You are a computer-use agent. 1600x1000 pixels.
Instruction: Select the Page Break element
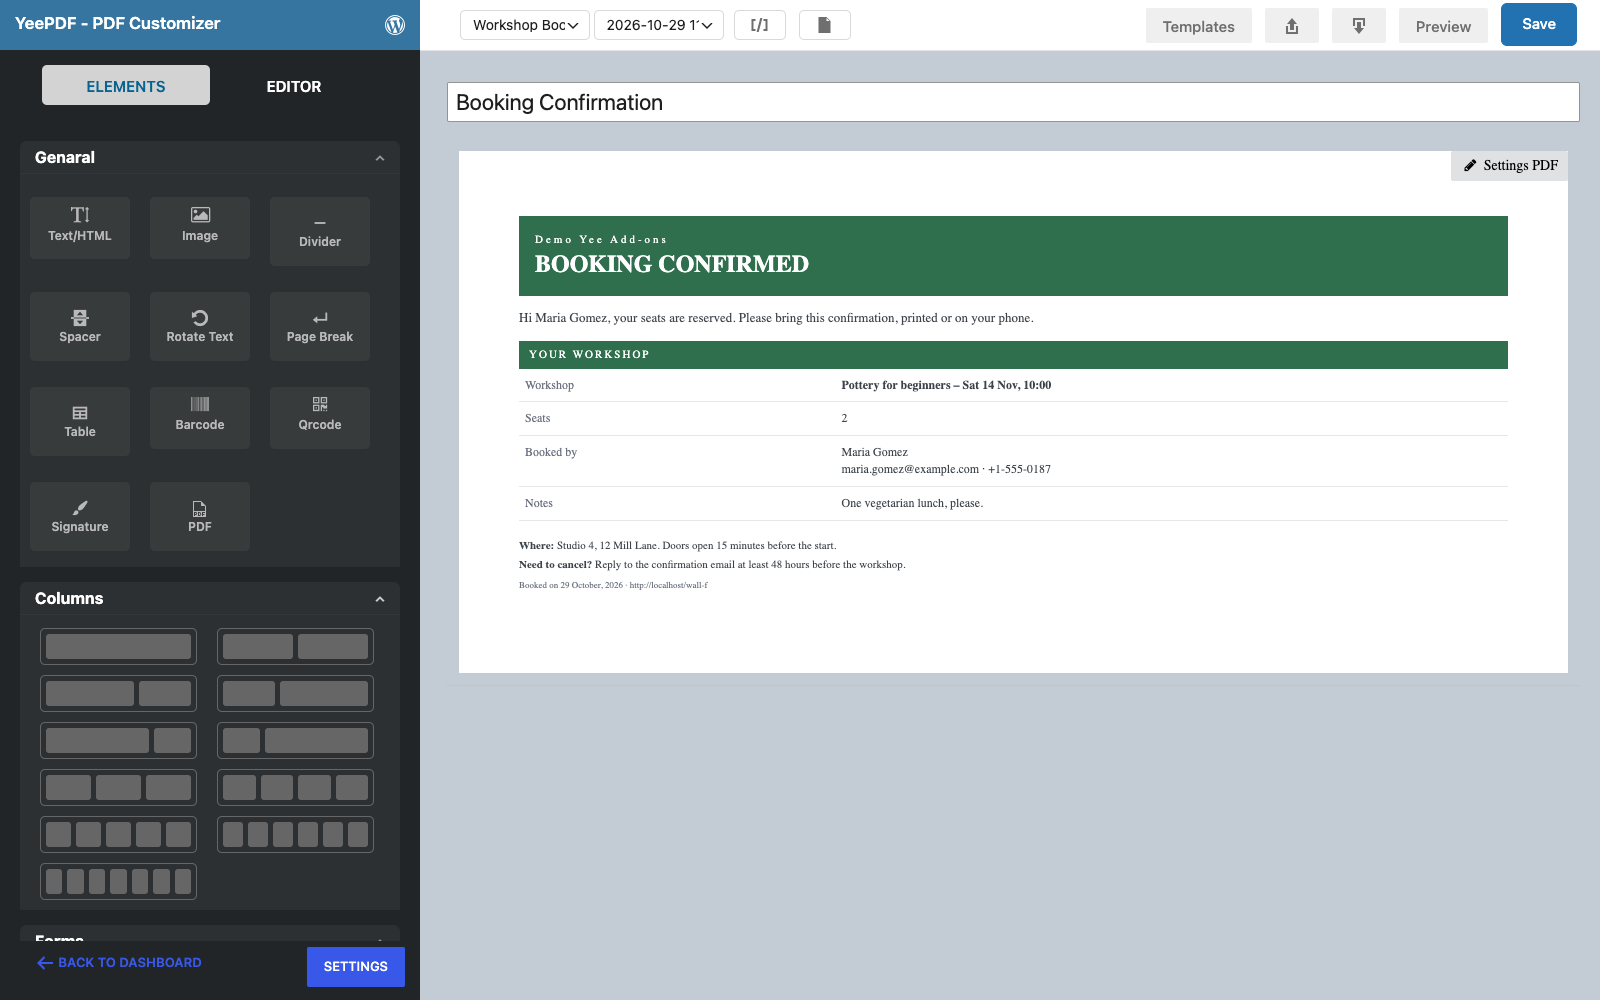(320, 326)
